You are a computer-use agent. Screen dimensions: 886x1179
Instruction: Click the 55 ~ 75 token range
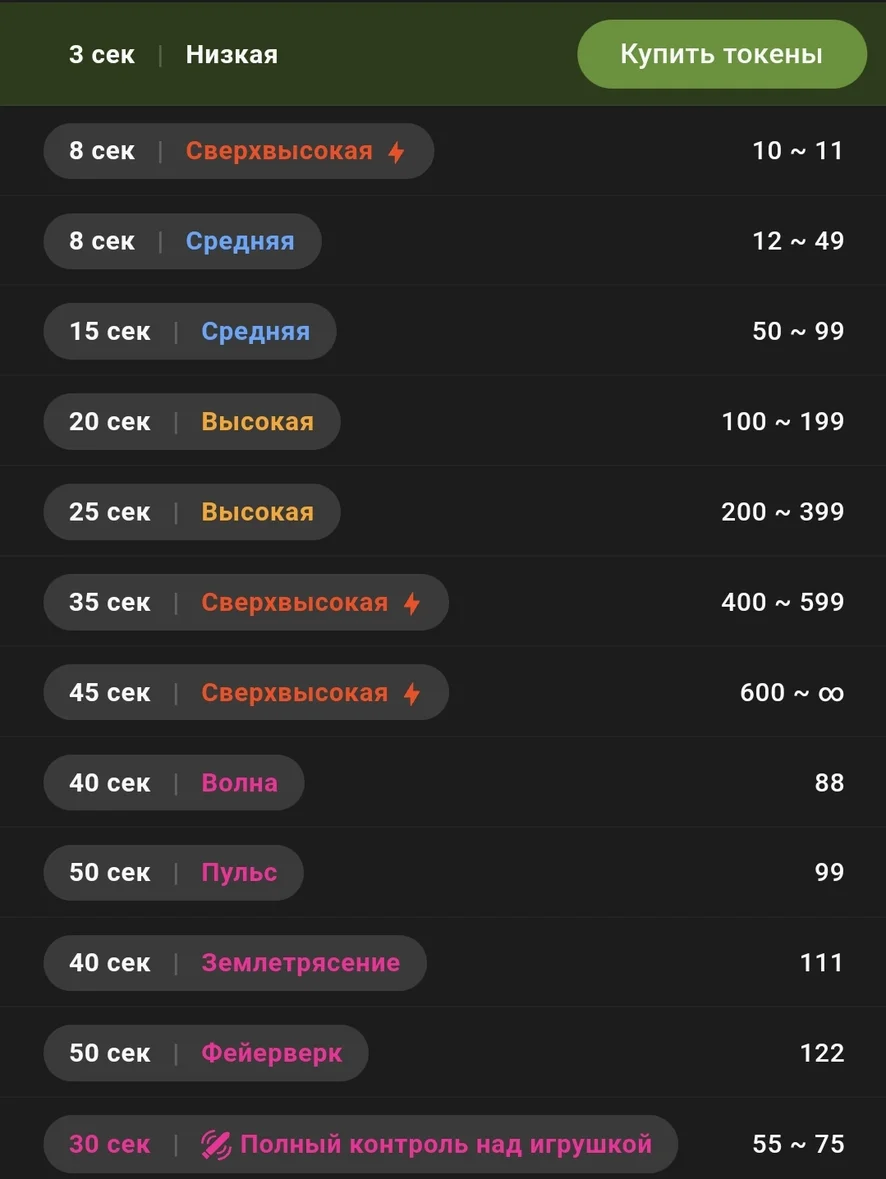pyautogui.click(x=798, y=1144)
